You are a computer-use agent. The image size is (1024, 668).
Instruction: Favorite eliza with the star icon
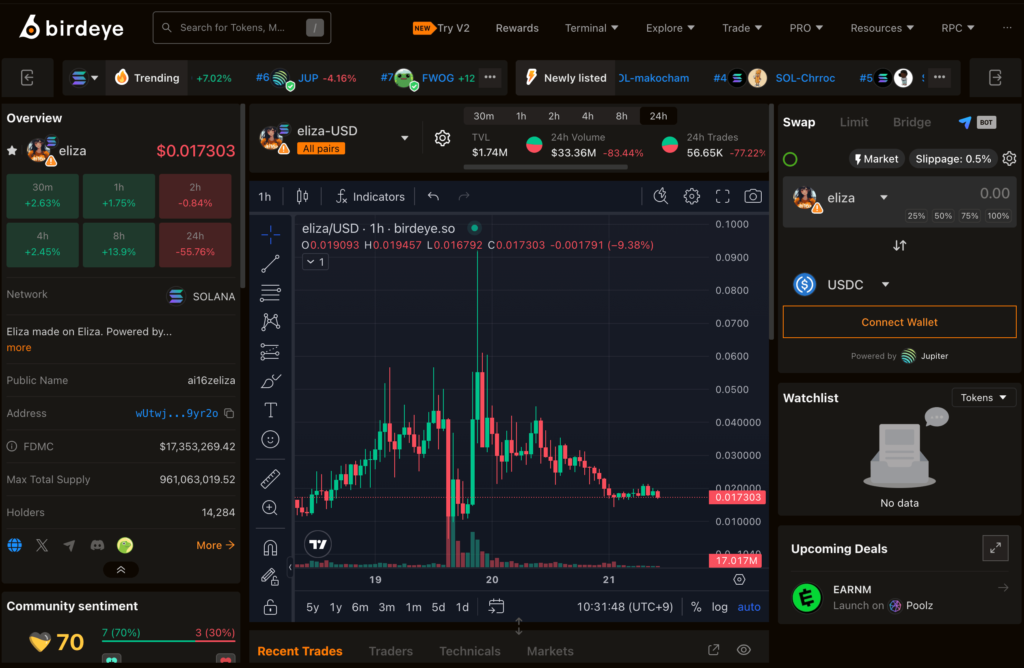pyautogui.click(x=12, y=151)
